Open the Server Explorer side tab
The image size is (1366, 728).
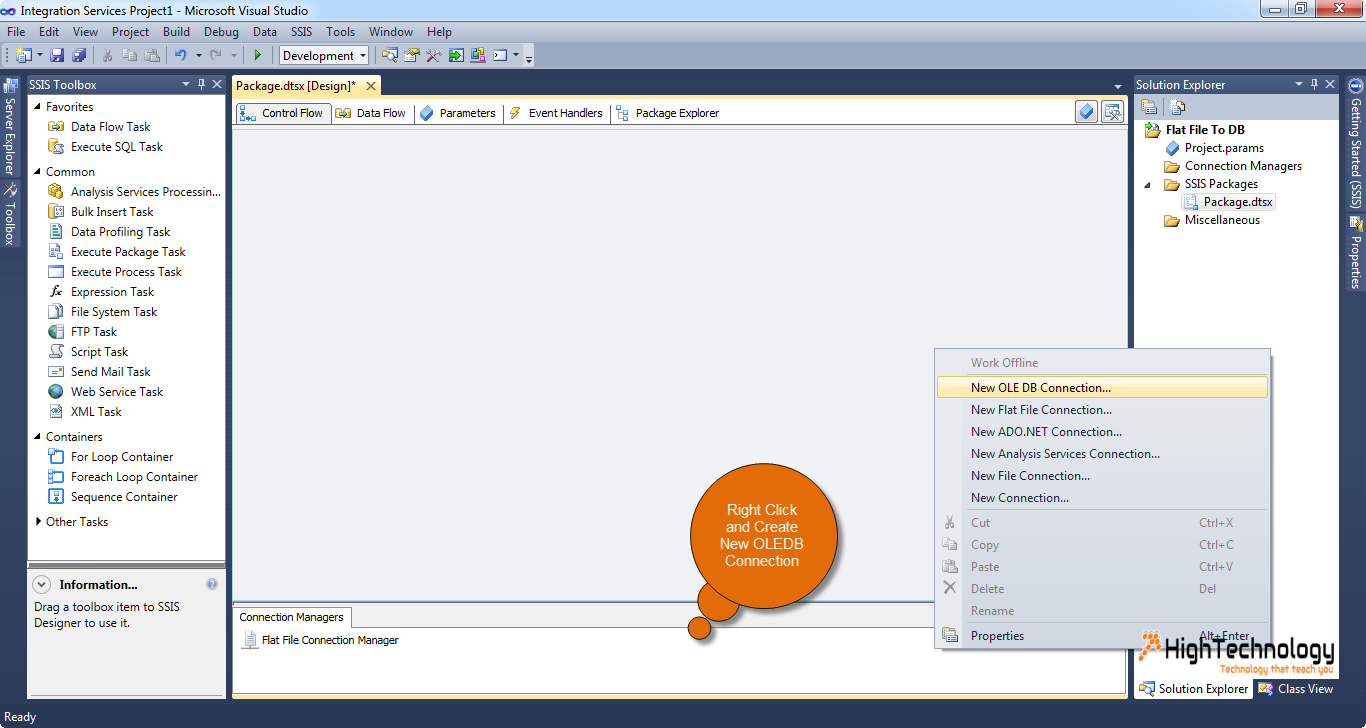tap(10, 127)
